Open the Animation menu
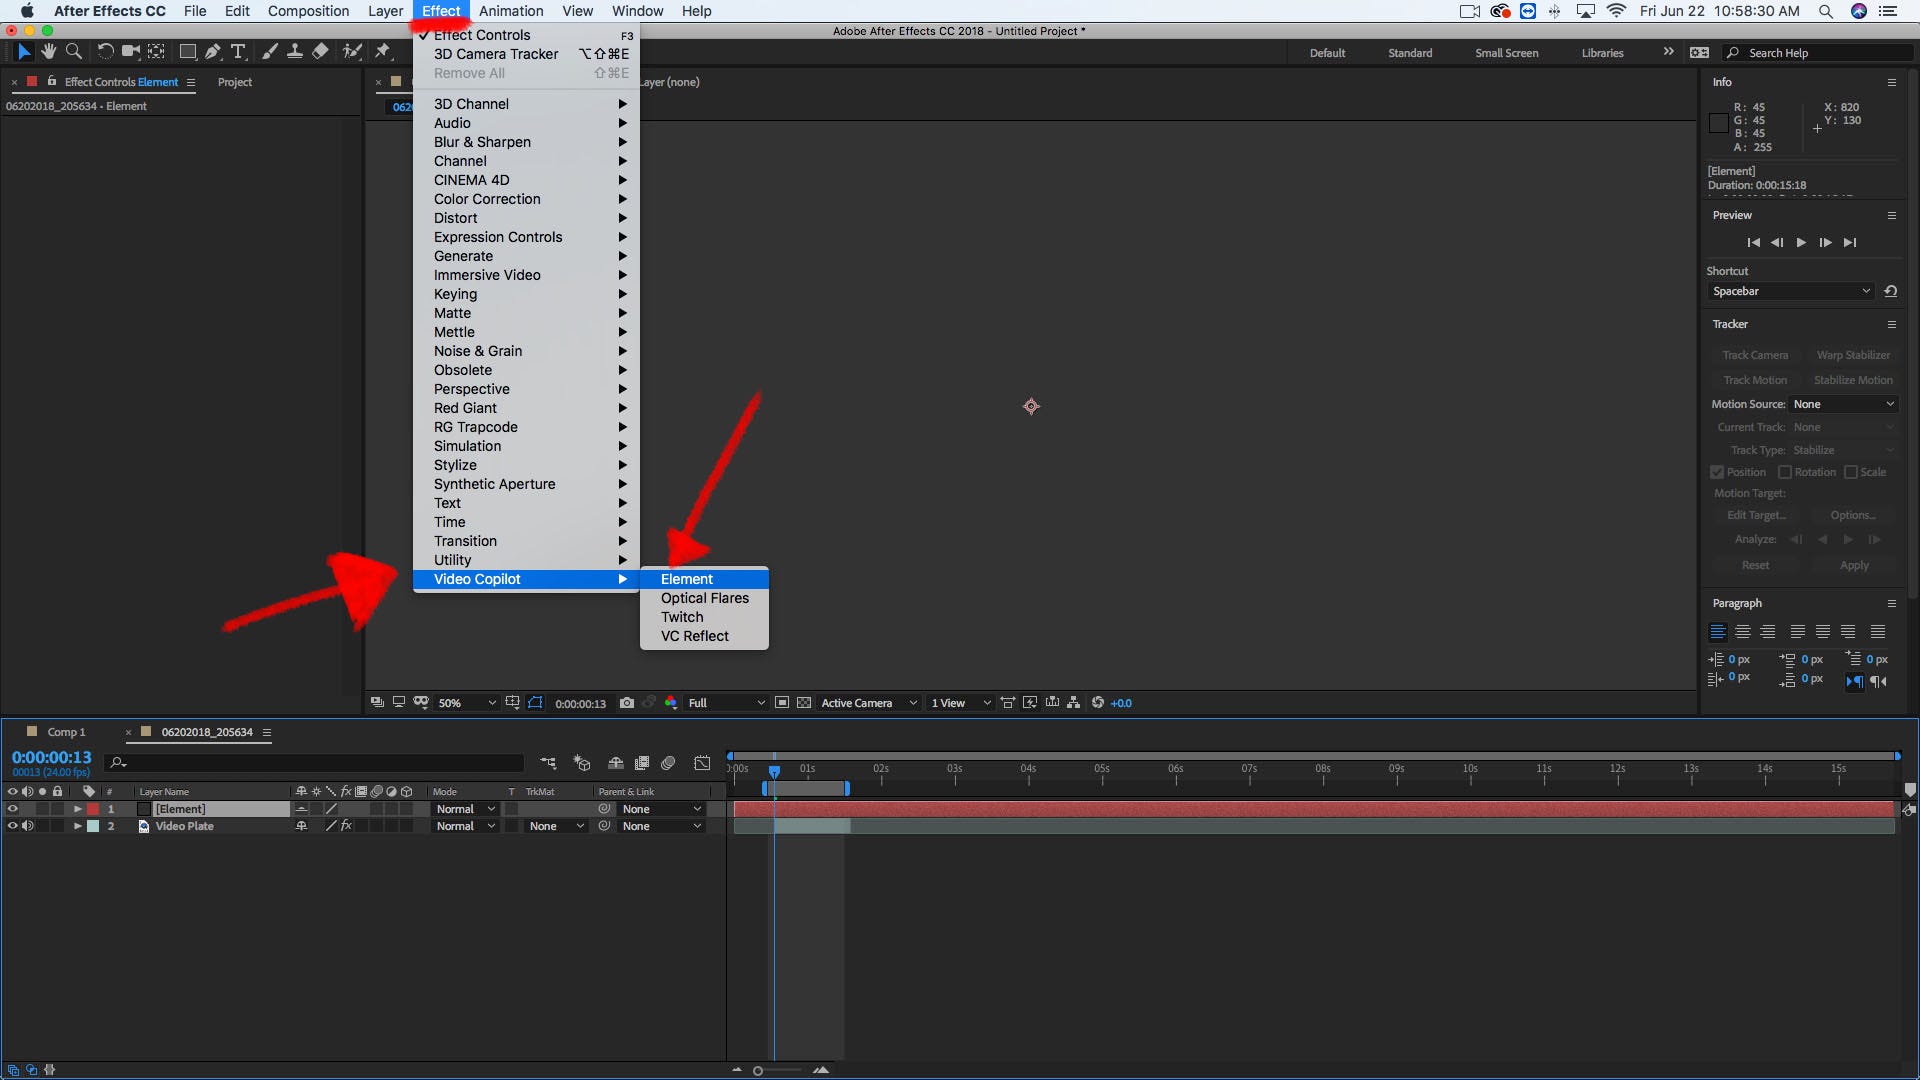 tap(511, 11)
